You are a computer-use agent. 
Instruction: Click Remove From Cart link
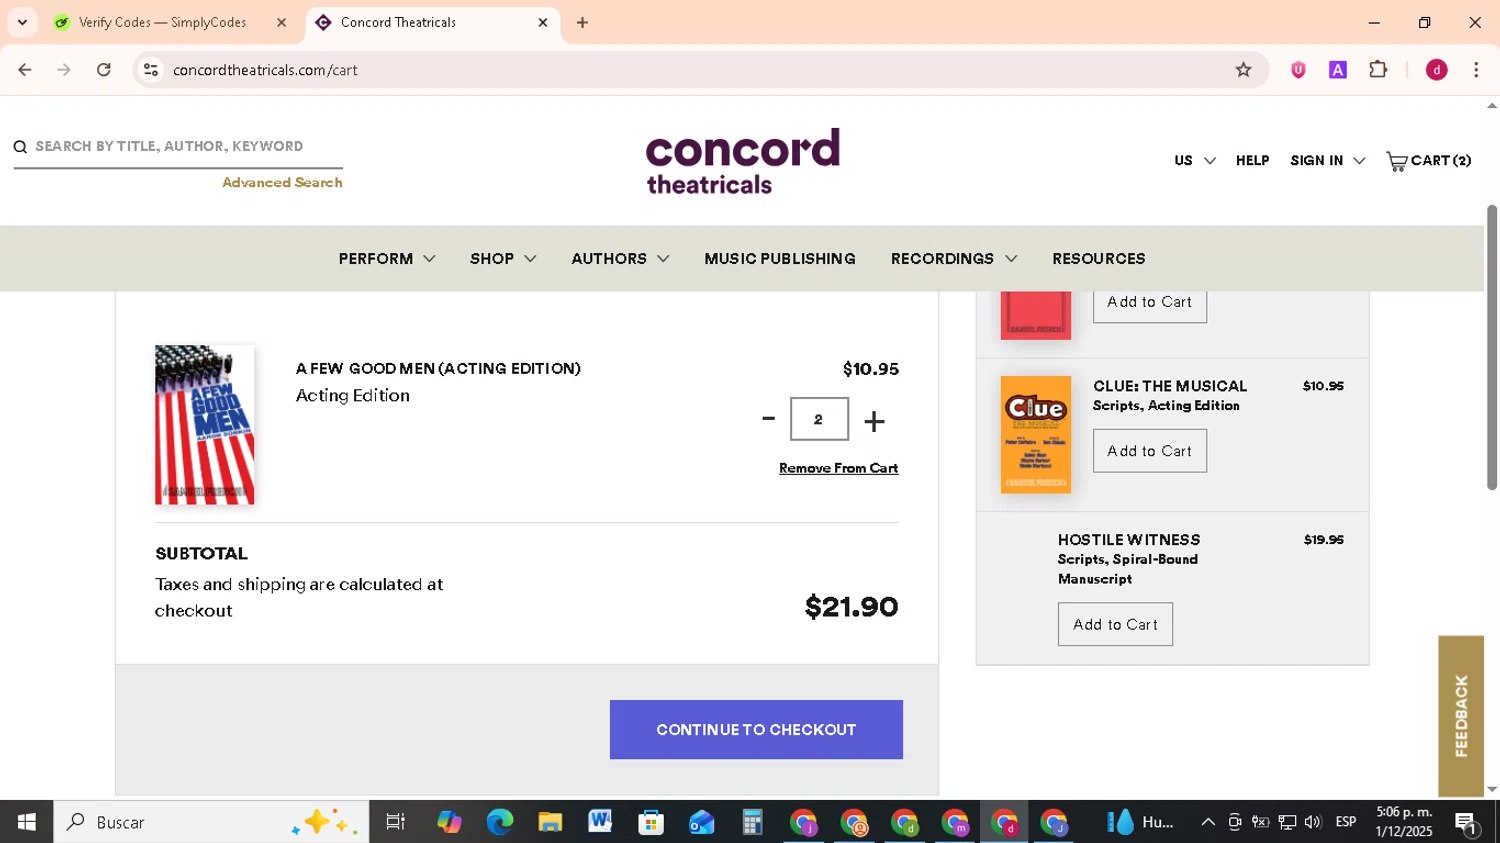coord(838,468)
